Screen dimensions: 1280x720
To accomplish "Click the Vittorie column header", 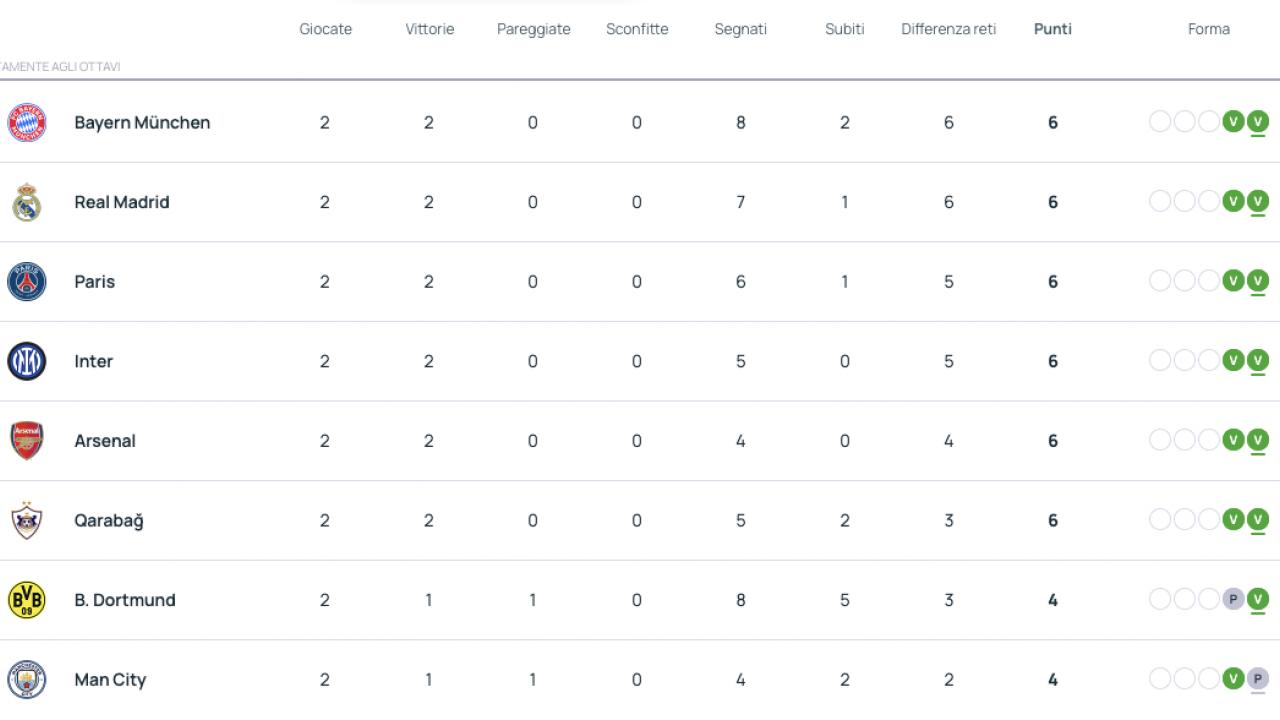I will [x=429, y=29].
